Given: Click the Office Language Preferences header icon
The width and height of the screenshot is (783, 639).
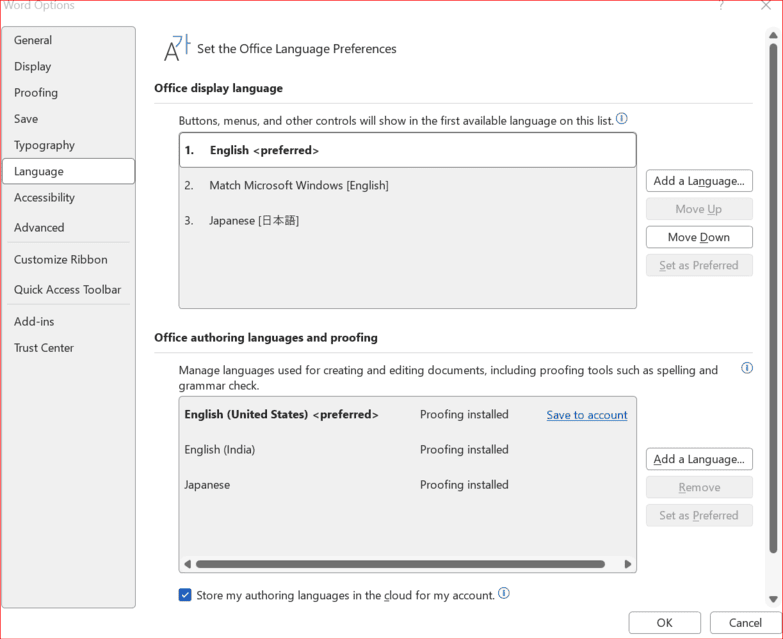Looking at the screenshot, I should (177, 48).
